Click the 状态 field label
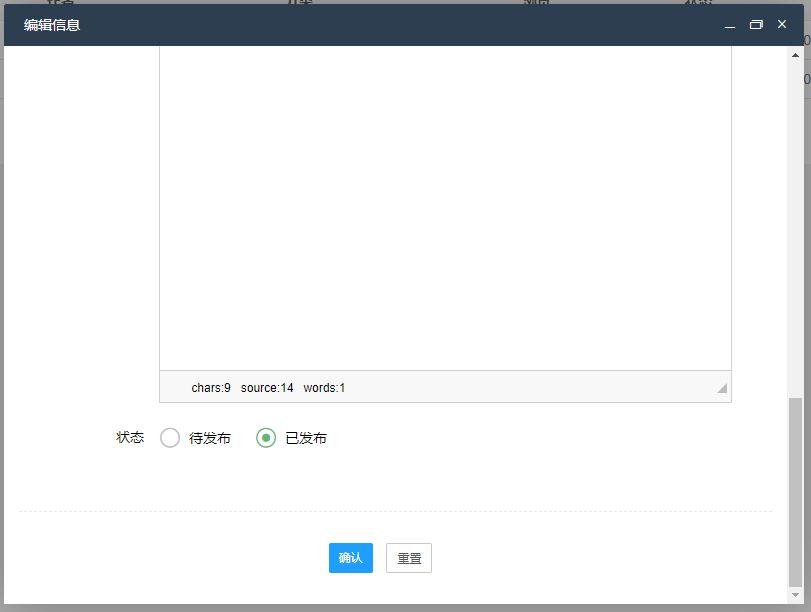Screen dimensions: 811x612 (x=130, y=437)
